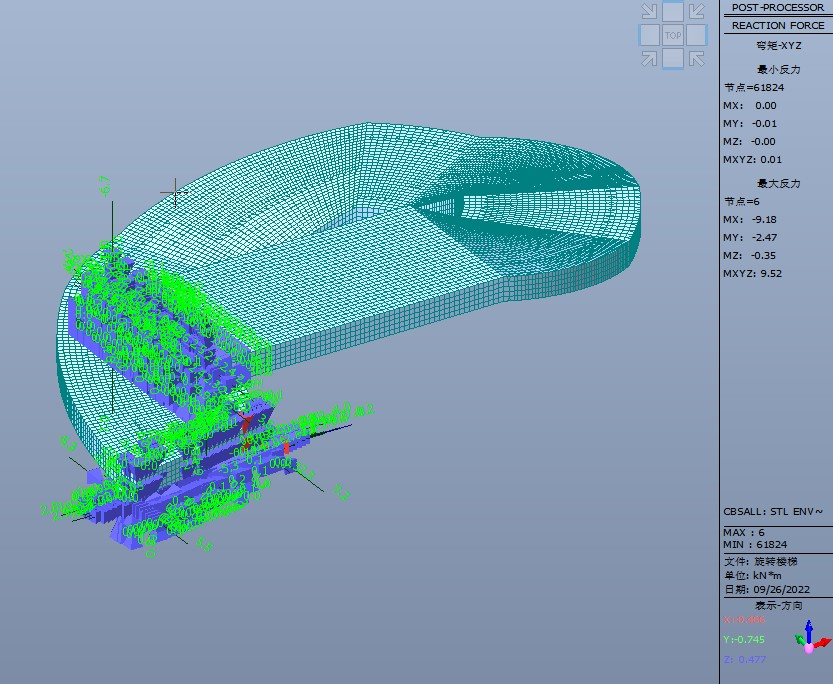833x684 pixels.
Task: Click the 节点=61824 minimum node label
Action: pos(754,88)
